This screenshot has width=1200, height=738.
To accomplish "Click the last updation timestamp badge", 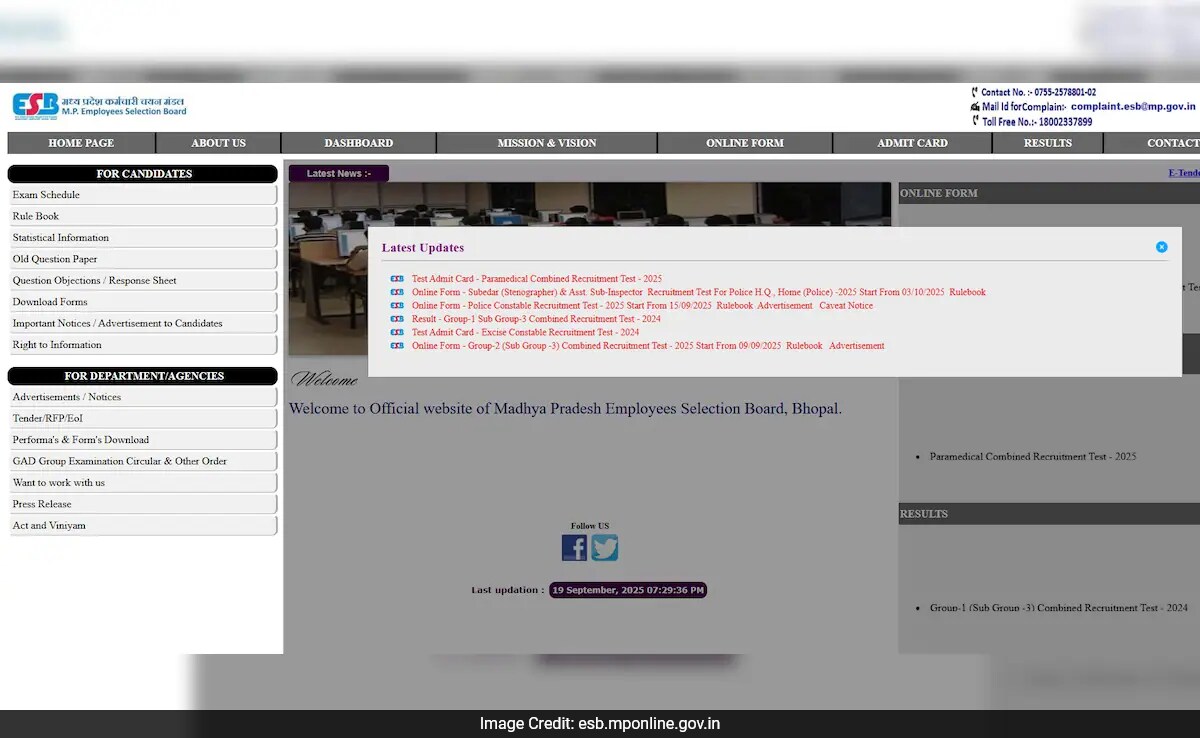I will tap(628, 590).
